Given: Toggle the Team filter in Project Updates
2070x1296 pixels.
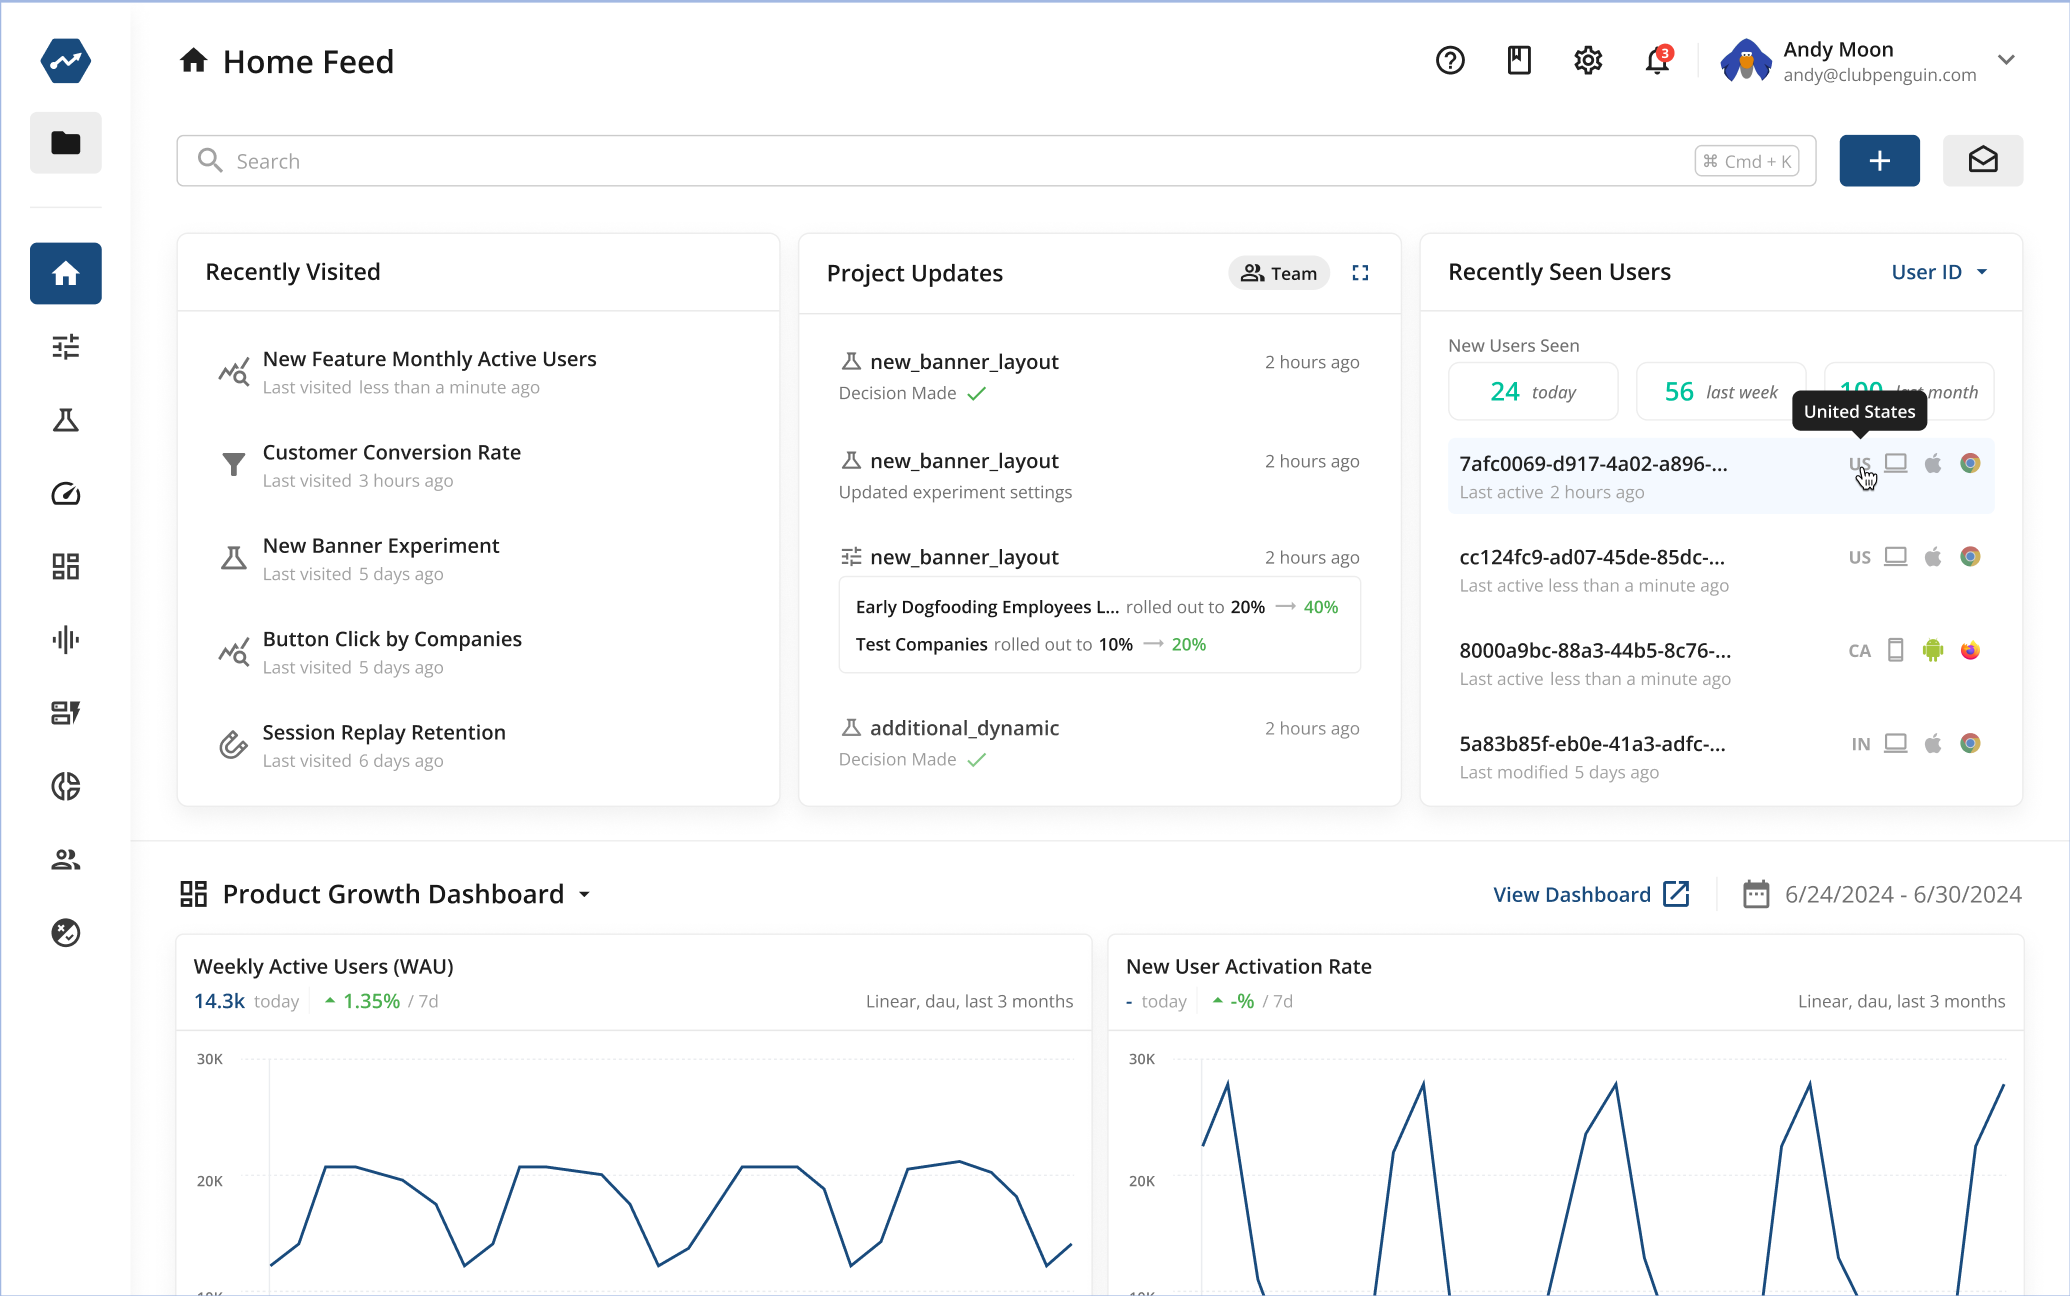Looking at the screenshot, I should tap(1279, 273).
